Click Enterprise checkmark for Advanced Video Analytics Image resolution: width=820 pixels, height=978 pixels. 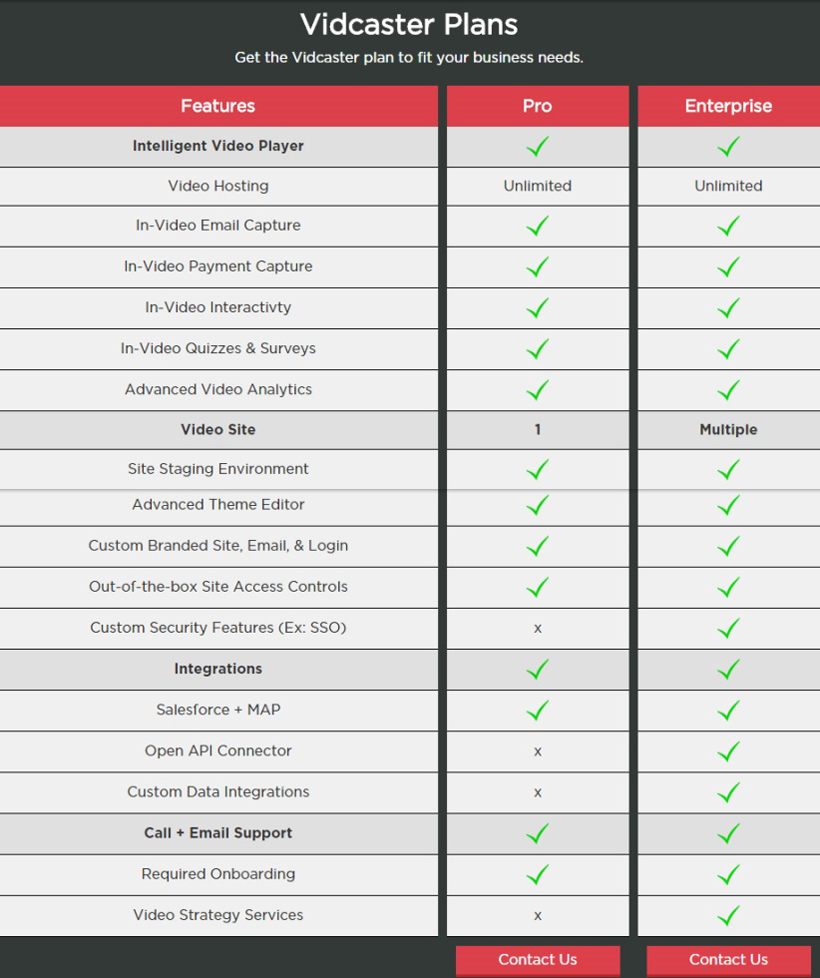728,390
